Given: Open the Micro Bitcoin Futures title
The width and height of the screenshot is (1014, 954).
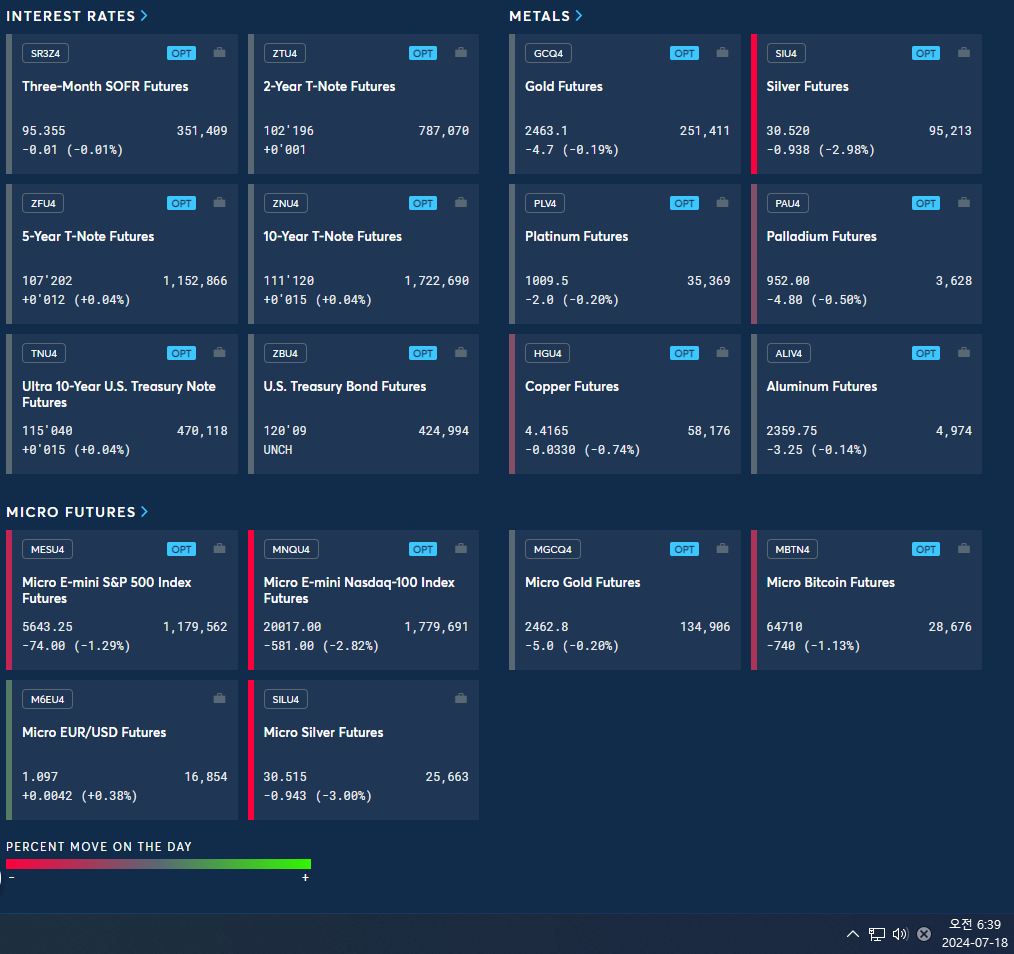Looking at the screenshot, I should (830, 582).
